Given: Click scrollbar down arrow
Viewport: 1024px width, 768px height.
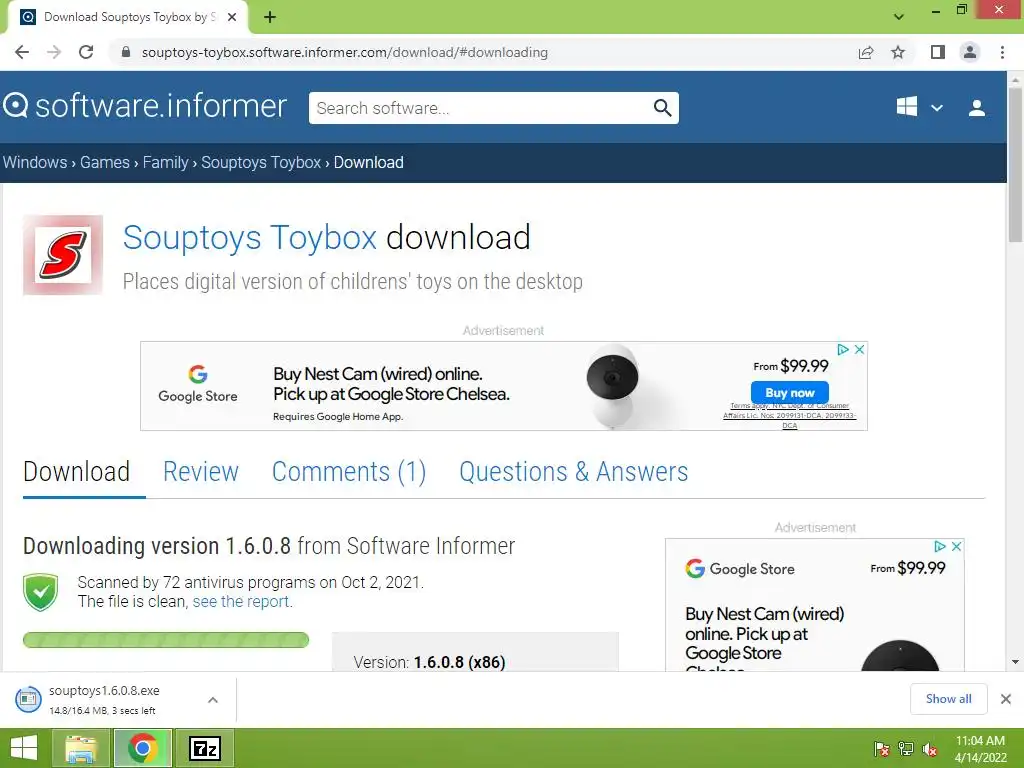Looking at the screenshot, I should 1015,662.
